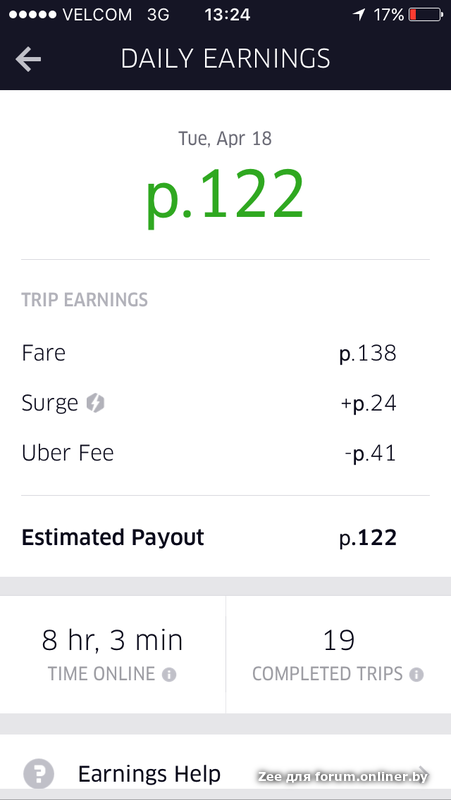Tap the 8 hr, 3 min time panel

(112, 655)
